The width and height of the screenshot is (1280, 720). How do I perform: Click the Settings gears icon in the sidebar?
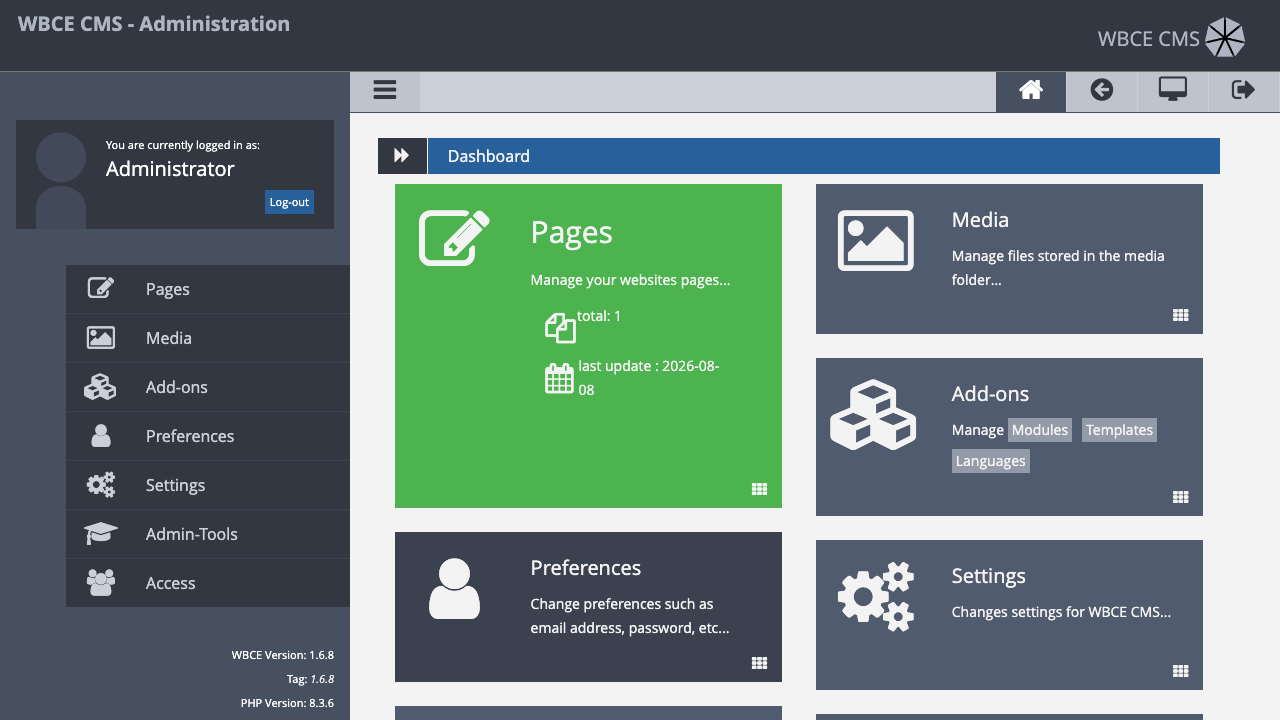[101, 485]
